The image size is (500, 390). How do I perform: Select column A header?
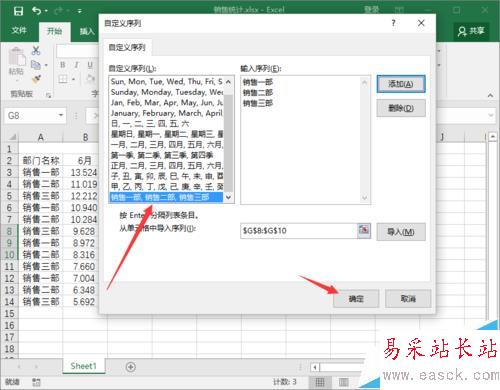(x=41, y=137)
